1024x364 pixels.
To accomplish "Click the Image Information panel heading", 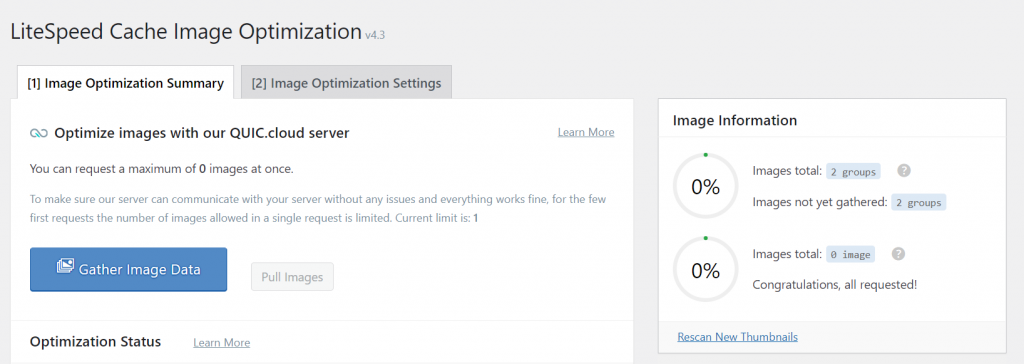I will click(735, 120).
